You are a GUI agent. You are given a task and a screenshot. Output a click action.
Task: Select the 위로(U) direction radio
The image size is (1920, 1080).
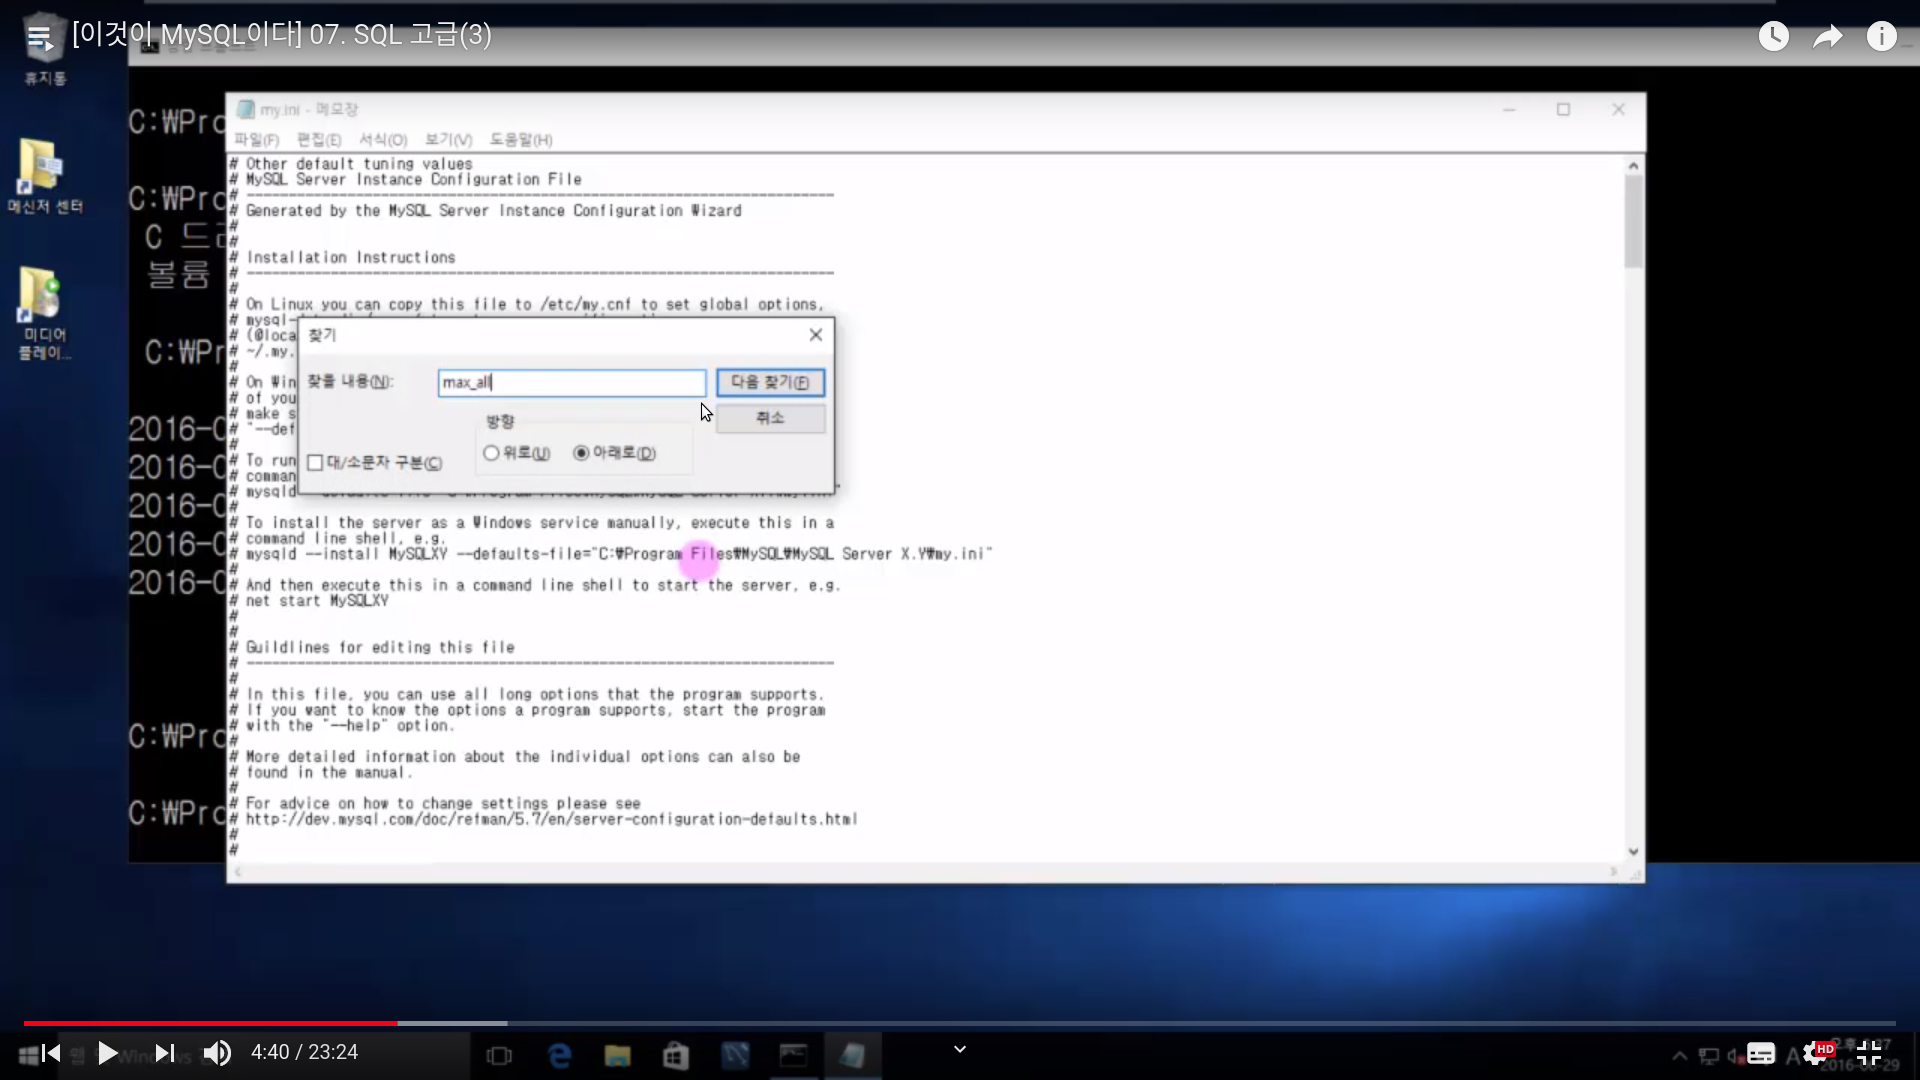[516, 453]
